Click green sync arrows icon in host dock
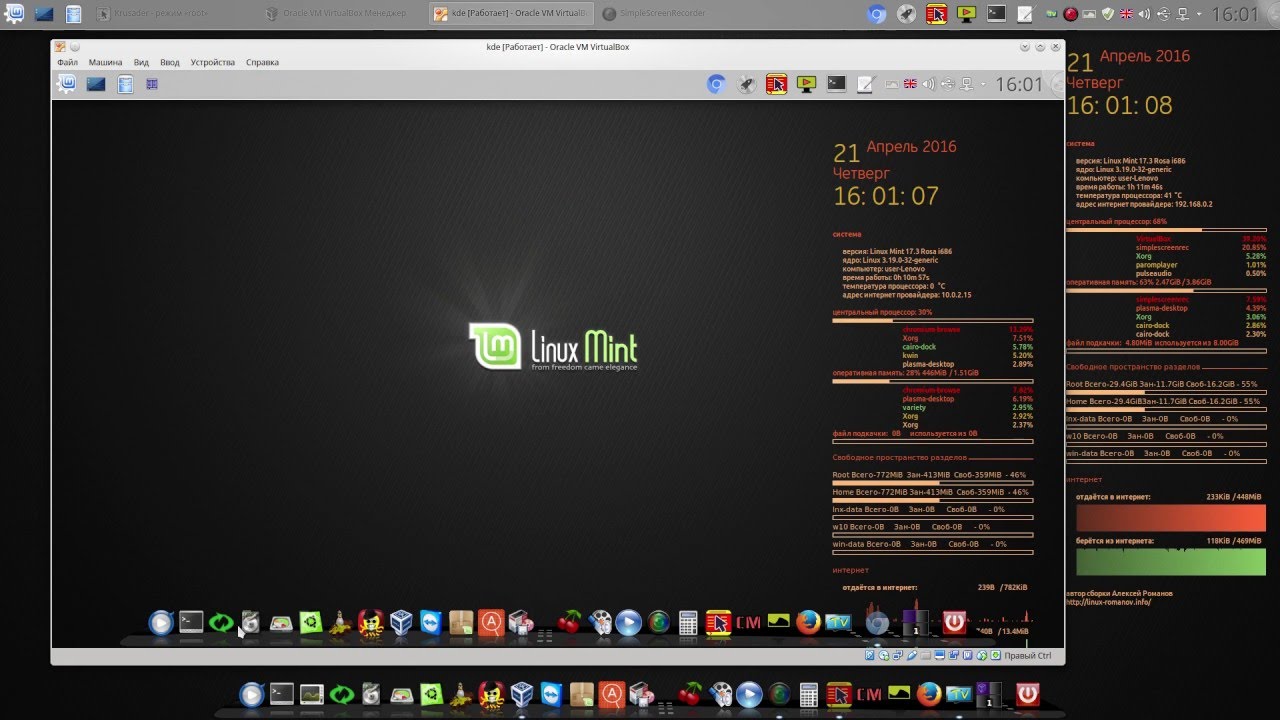The height and width of the screenshot is (720, 1280). point(342,693)
